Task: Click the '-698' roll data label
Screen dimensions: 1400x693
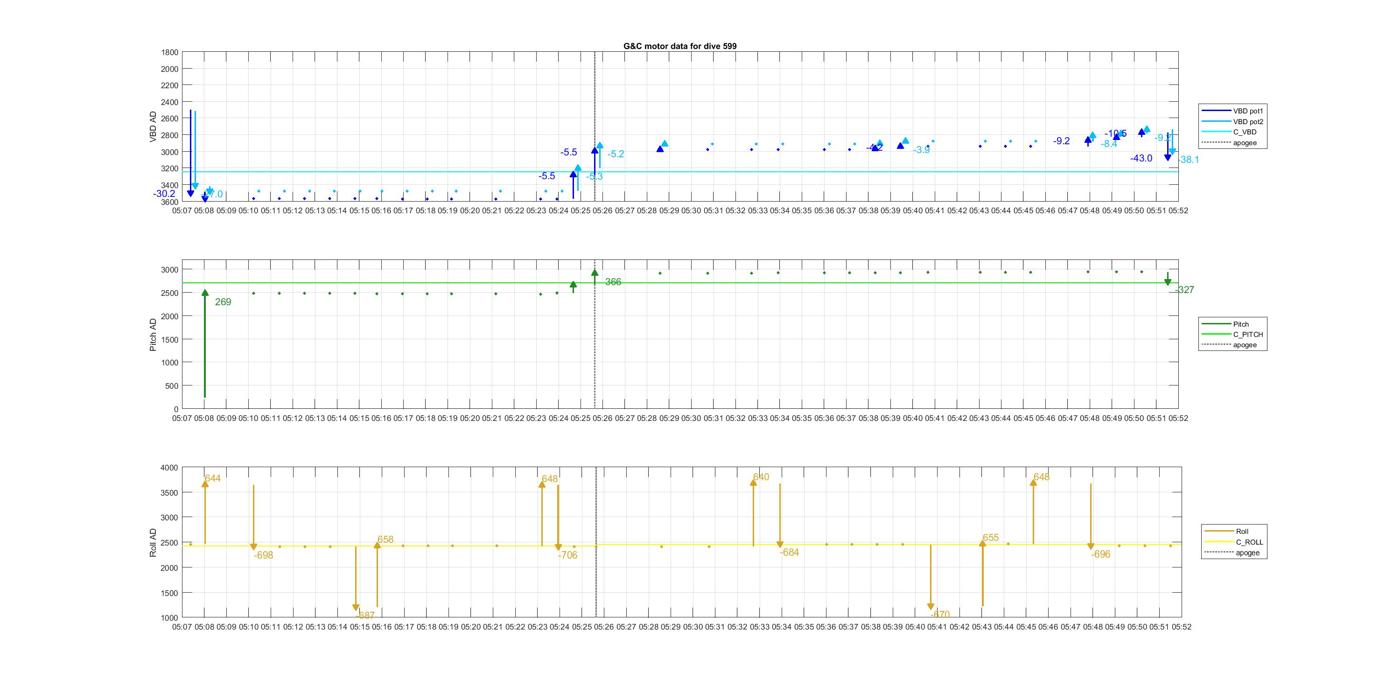Action: pos(264,555)
